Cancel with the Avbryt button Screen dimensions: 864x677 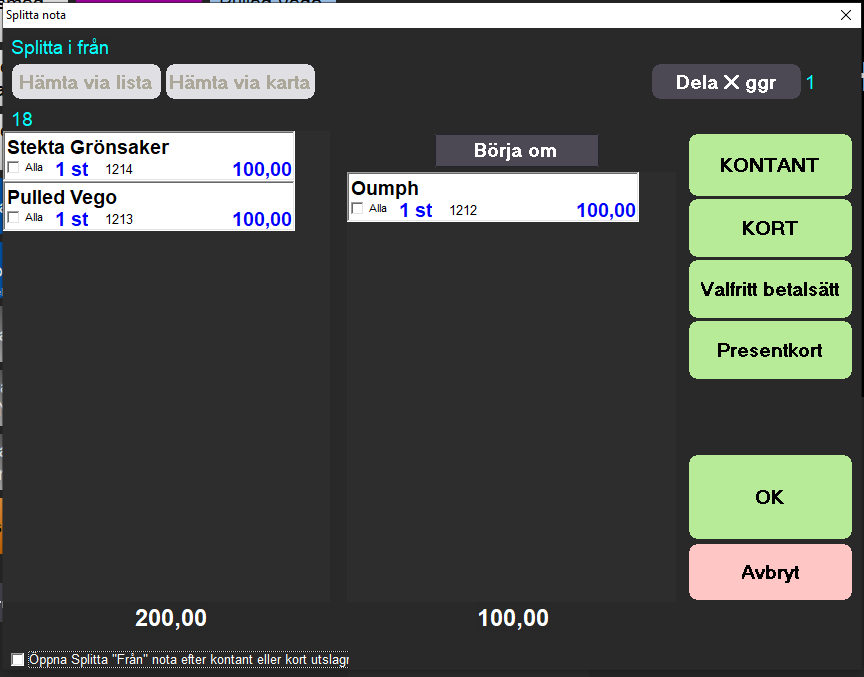click(769, 573)
